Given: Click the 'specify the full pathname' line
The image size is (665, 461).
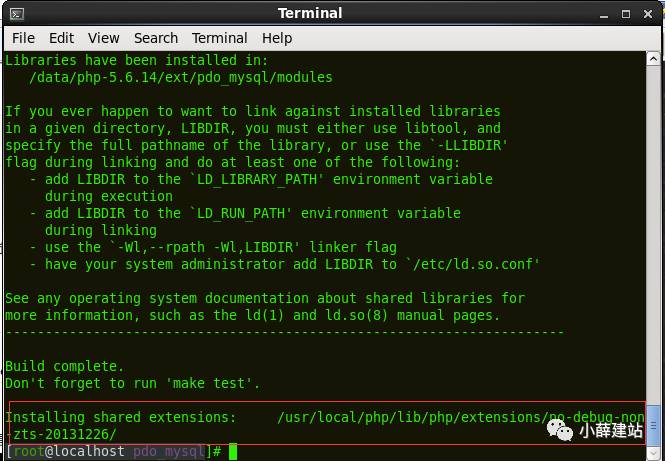Looking at the screenshot, I should [257, 145].
